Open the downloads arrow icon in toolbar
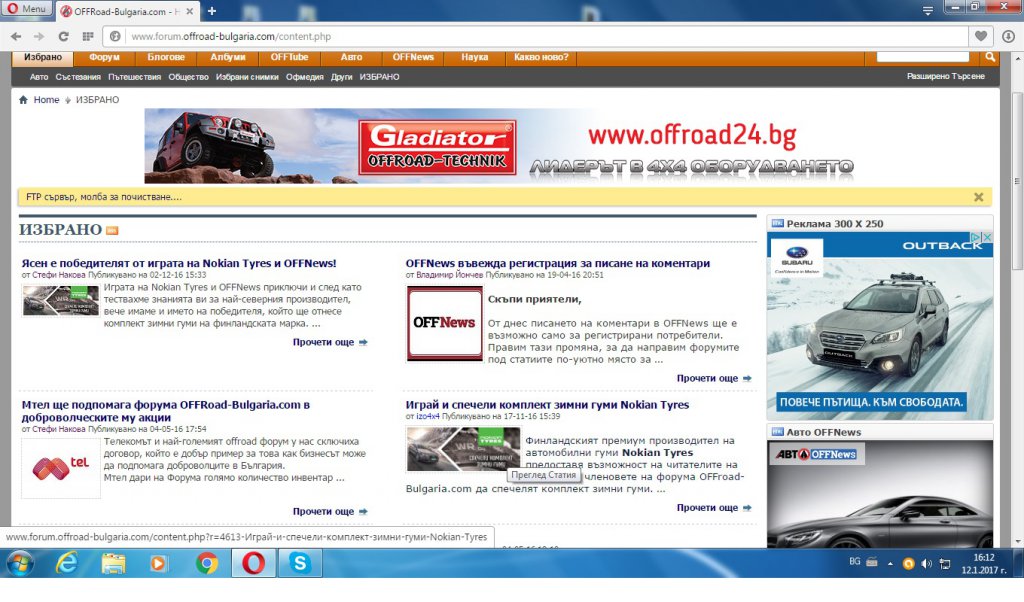 coord(1008,37)
